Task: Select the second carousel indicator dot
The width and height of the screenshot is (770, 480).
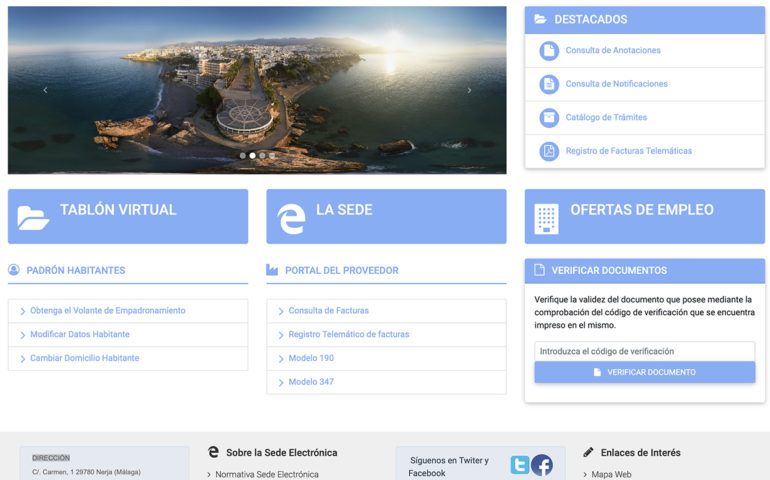Action: click(x=252, y=155)
